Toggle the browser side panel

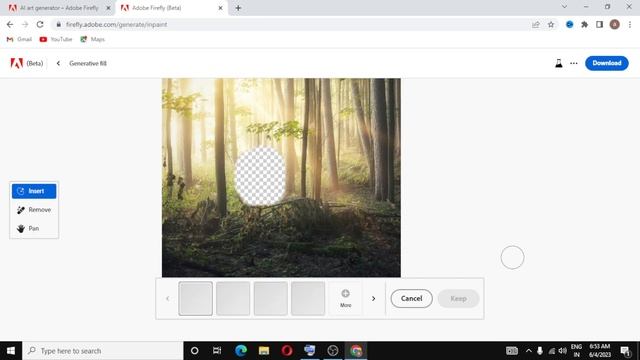tap(599, 24)
